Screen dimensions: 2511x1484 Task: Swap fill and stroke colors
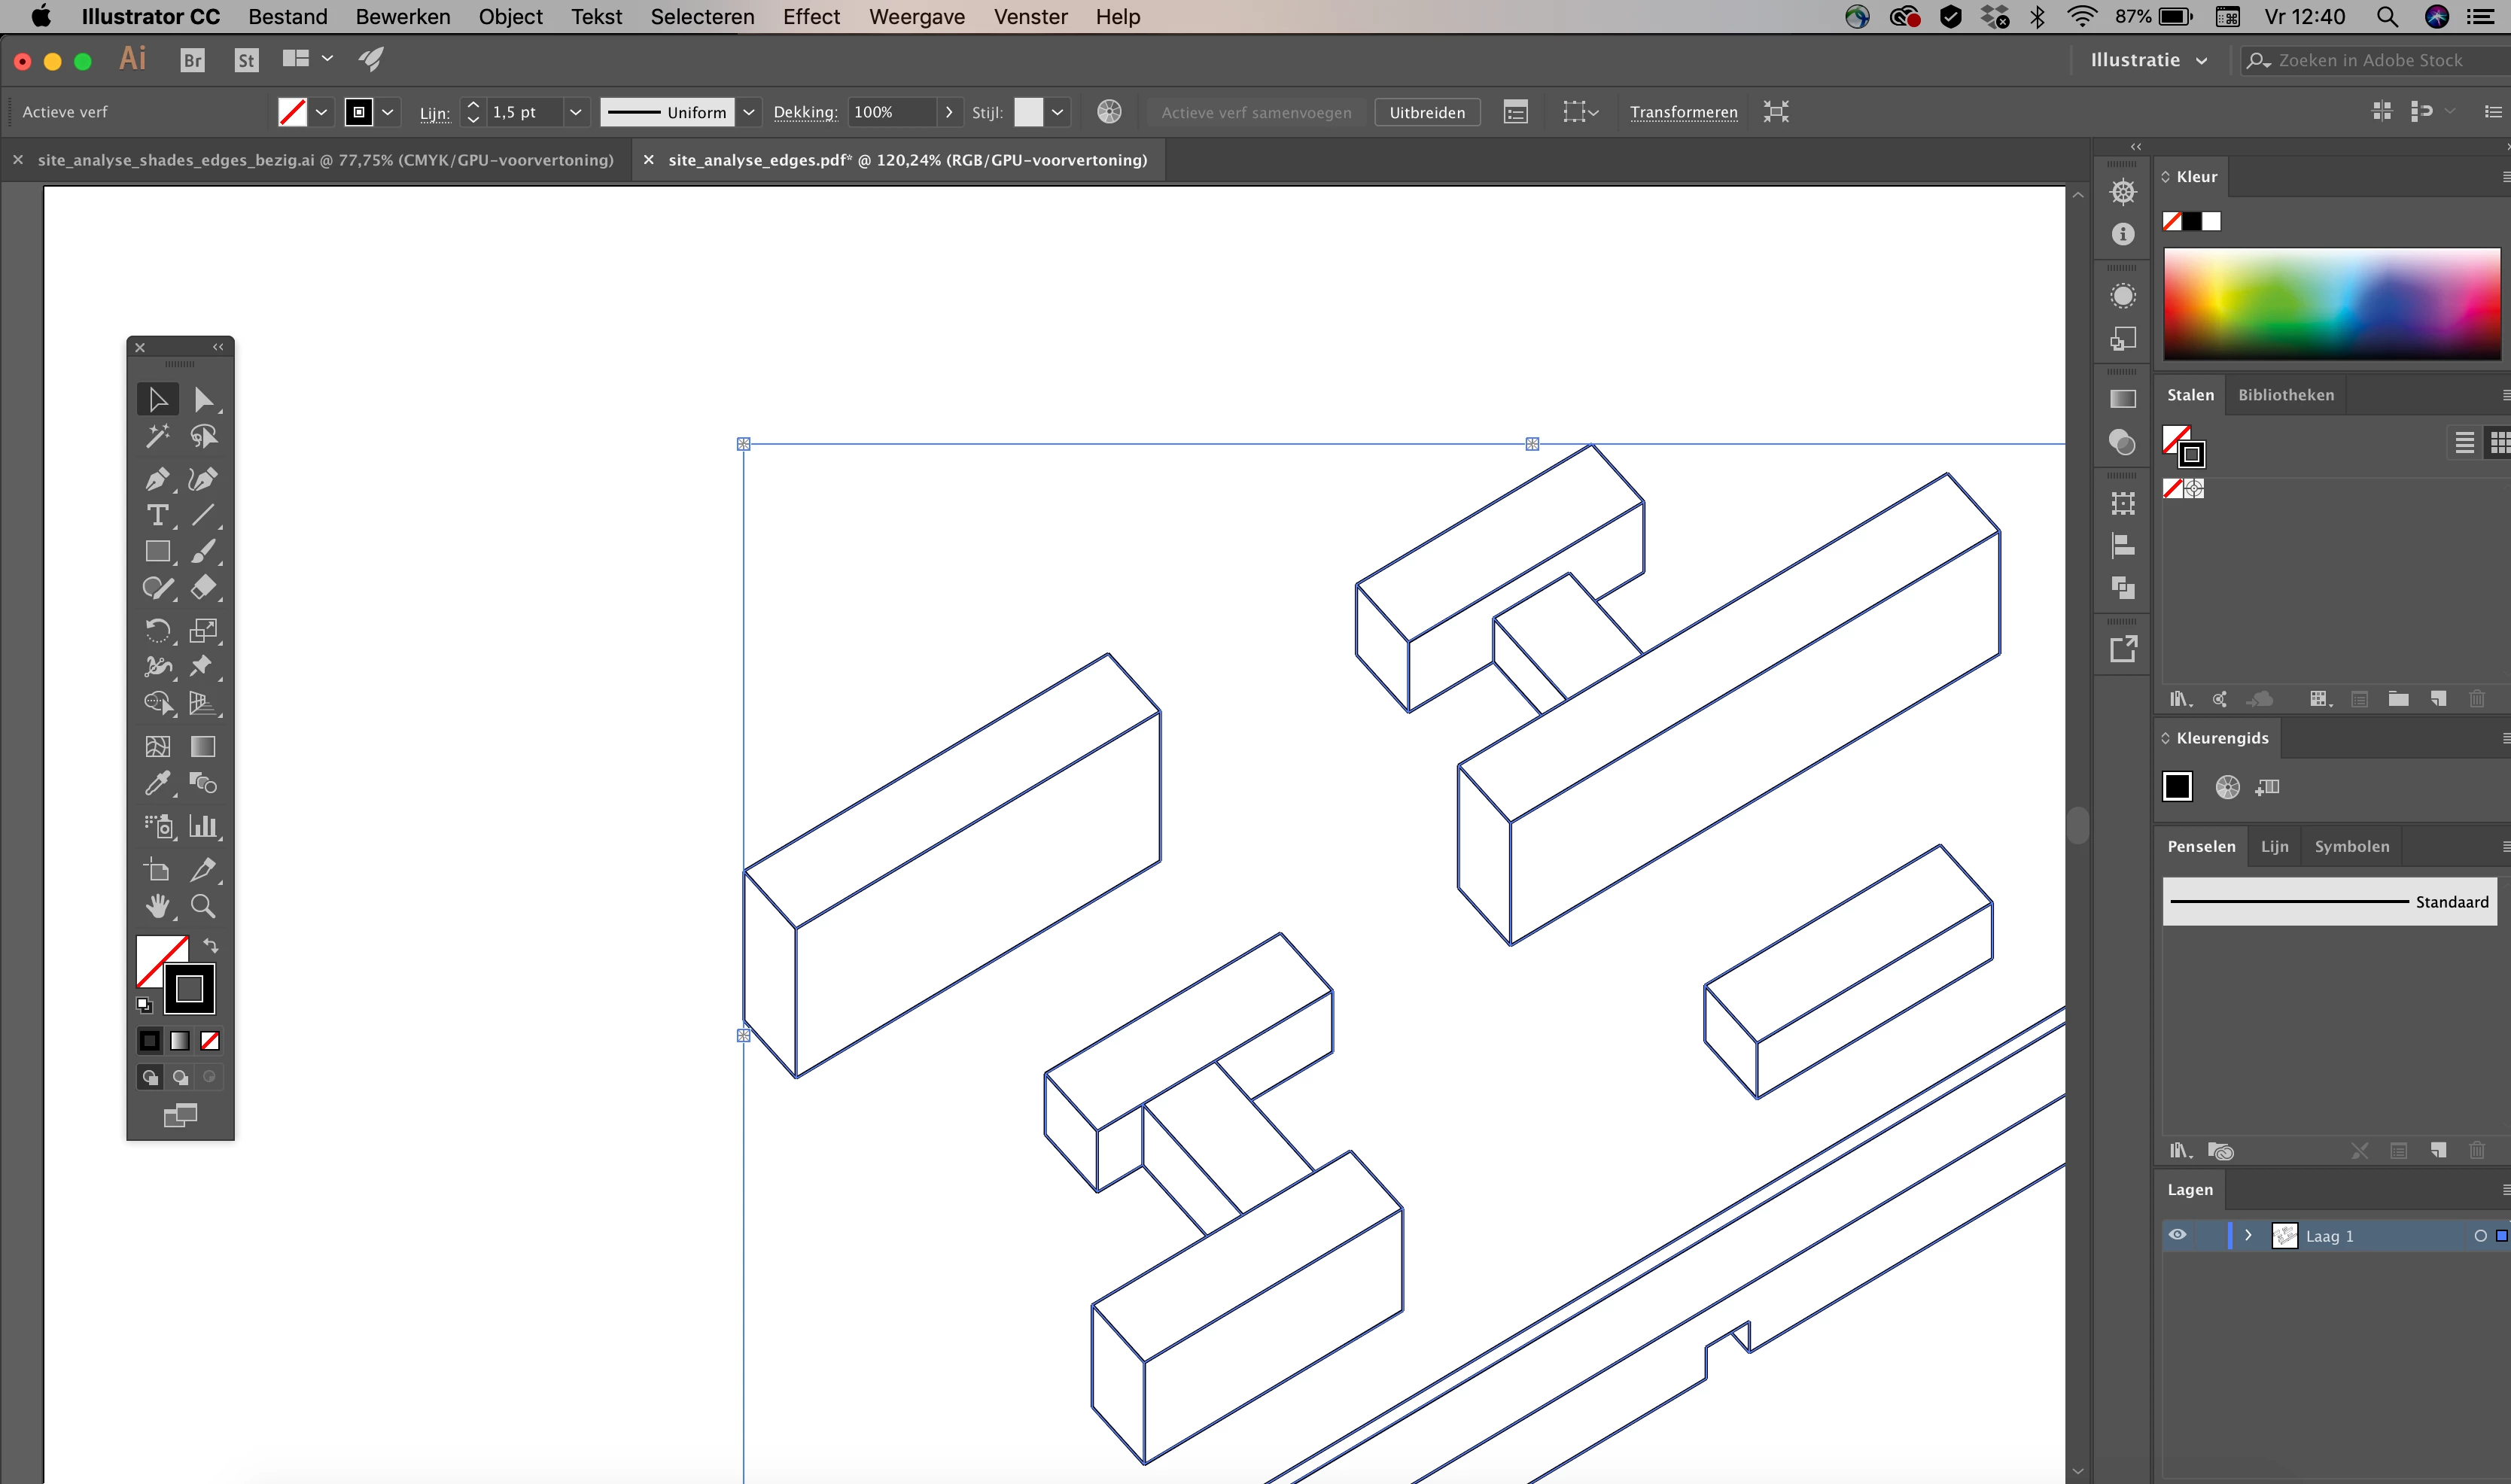[211, 945]
